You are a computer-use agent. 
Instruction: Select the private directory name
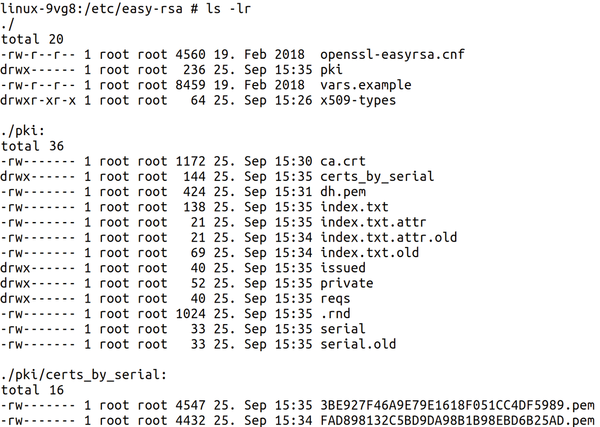click(x=347, y=283)
